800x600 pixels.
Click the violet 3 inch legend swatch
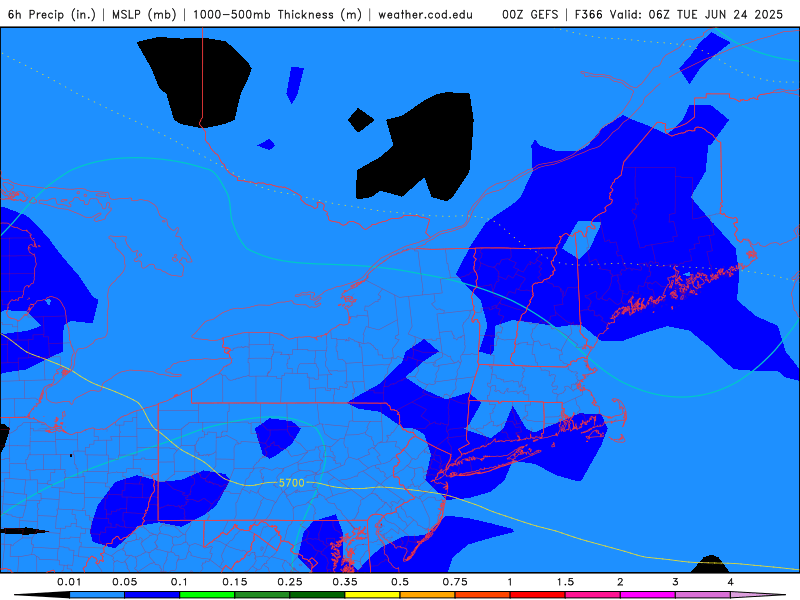[x=703, y=595]
